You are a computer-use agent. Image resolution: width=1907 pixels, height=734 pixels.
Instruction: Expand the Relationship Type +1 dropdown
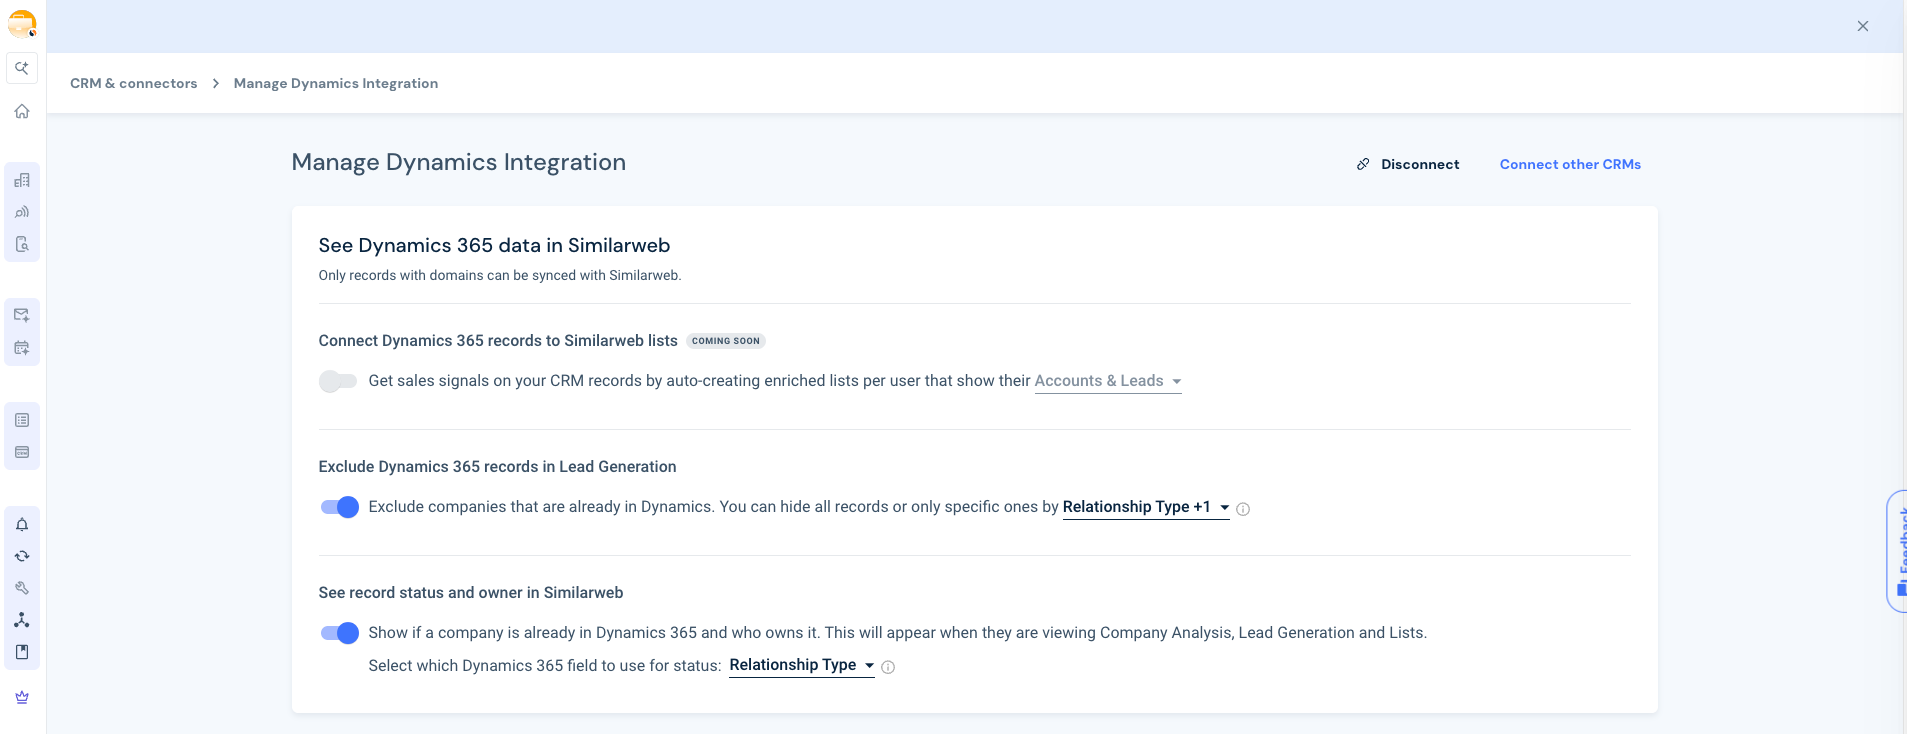click(x=1146, y=507)
